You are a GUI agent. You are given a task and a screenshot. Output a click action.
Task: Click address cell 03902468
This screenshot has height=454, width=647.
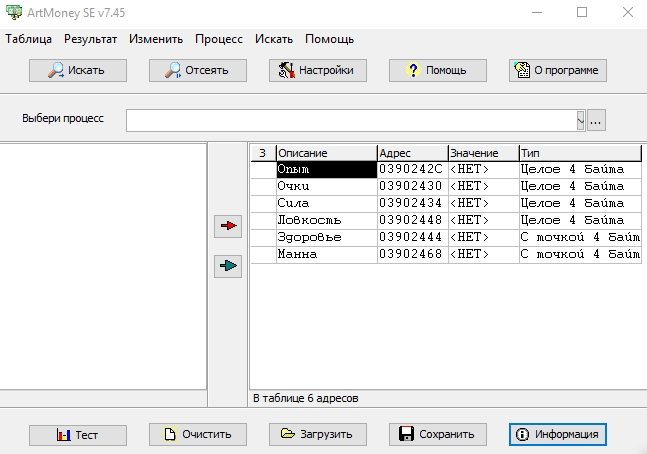click(x=413, y=254)
